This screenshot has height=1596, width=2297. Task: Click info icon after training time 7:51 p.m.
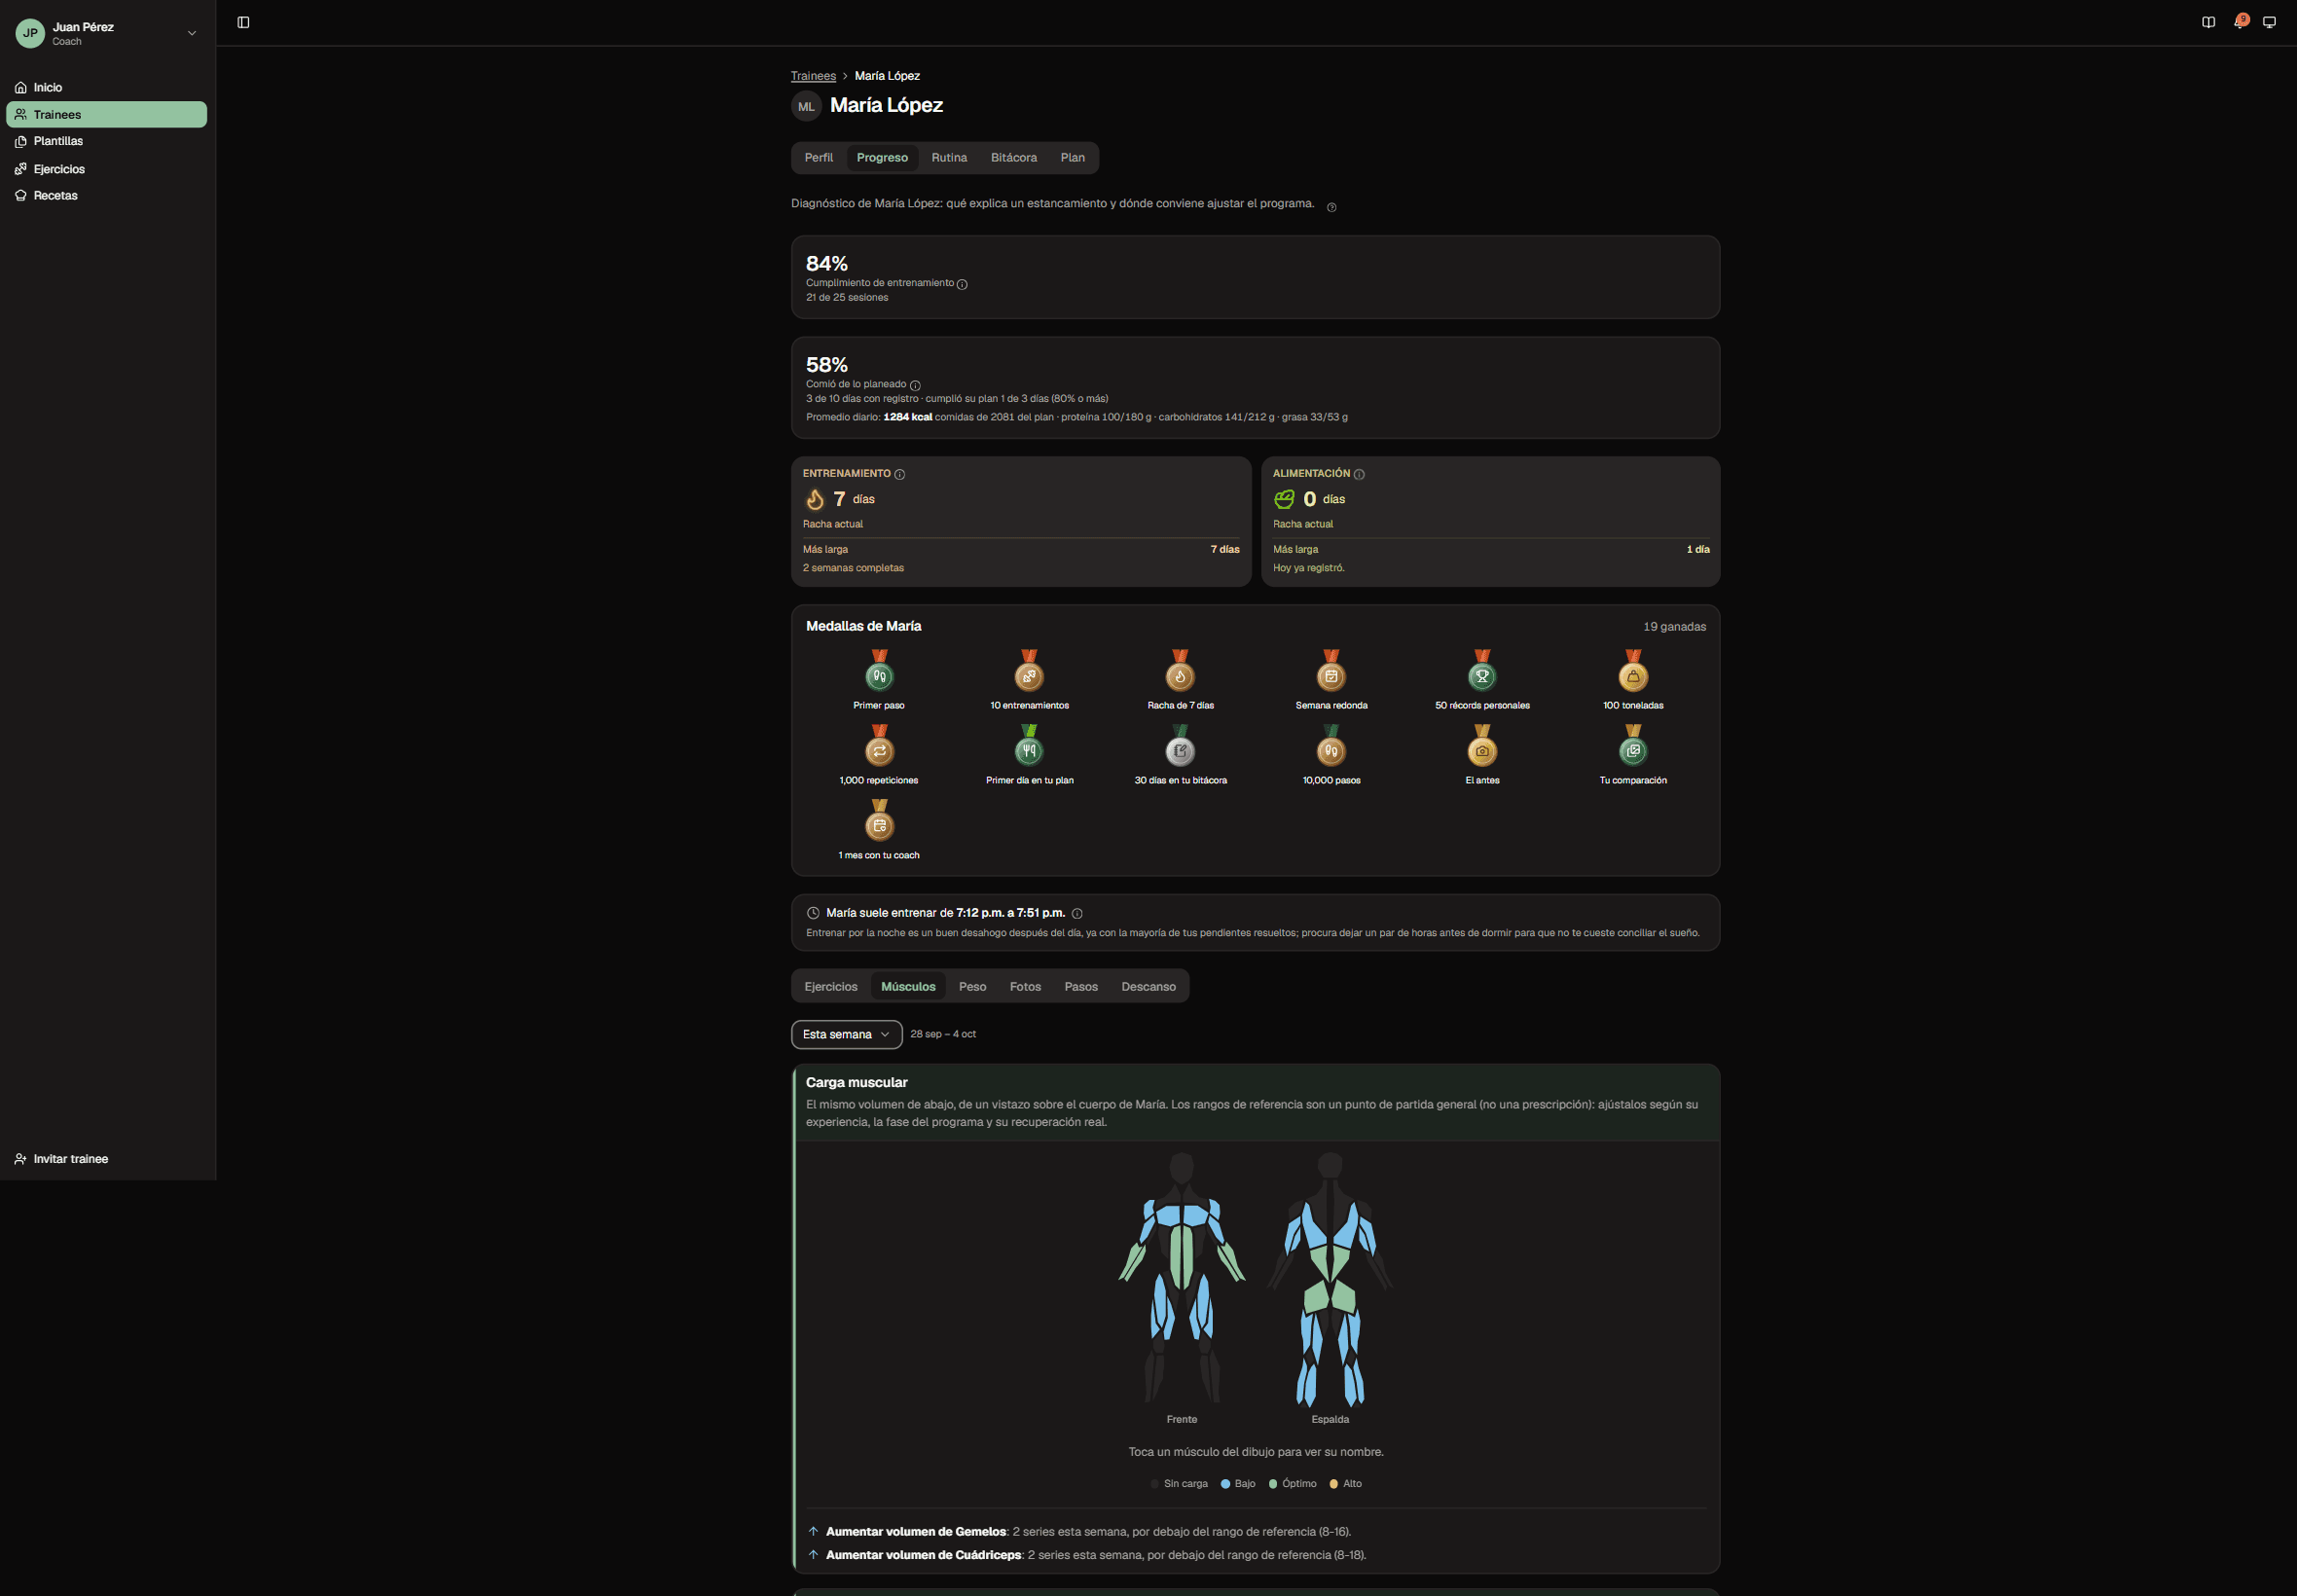pyautogui.click(x=1077, y=913)
